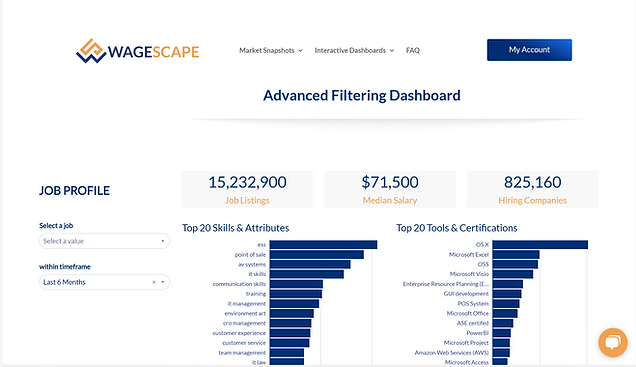The image size is (636, 367).
Task: Click the 'crc management' skill label
Action: click(245, 323)
